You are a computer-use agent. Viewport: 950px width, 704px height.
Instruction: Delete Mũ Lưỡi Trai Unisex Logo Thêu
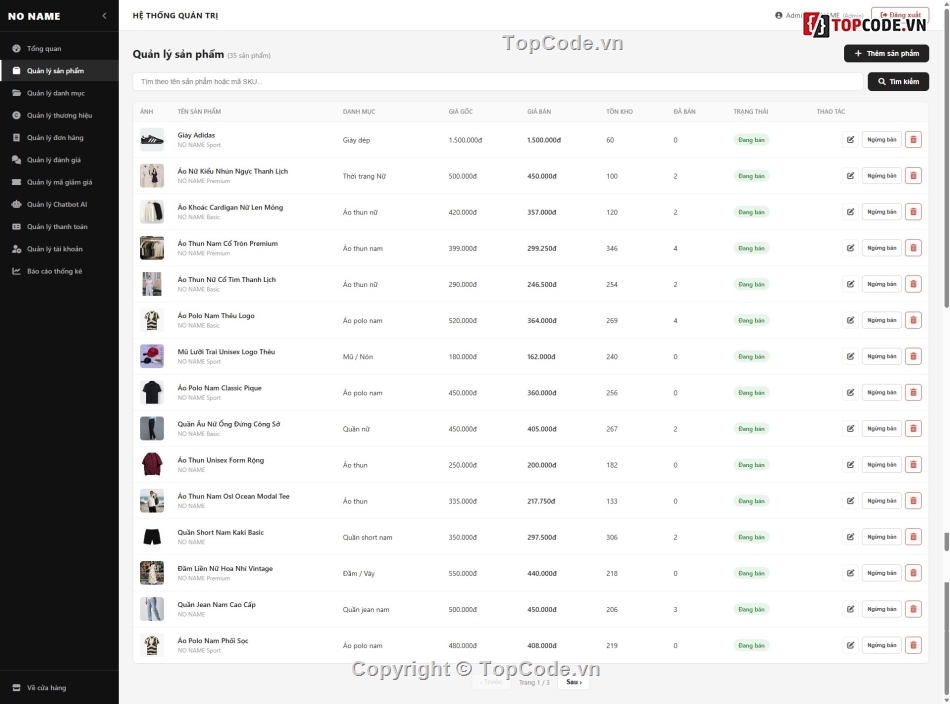click(x=913, y=356)
